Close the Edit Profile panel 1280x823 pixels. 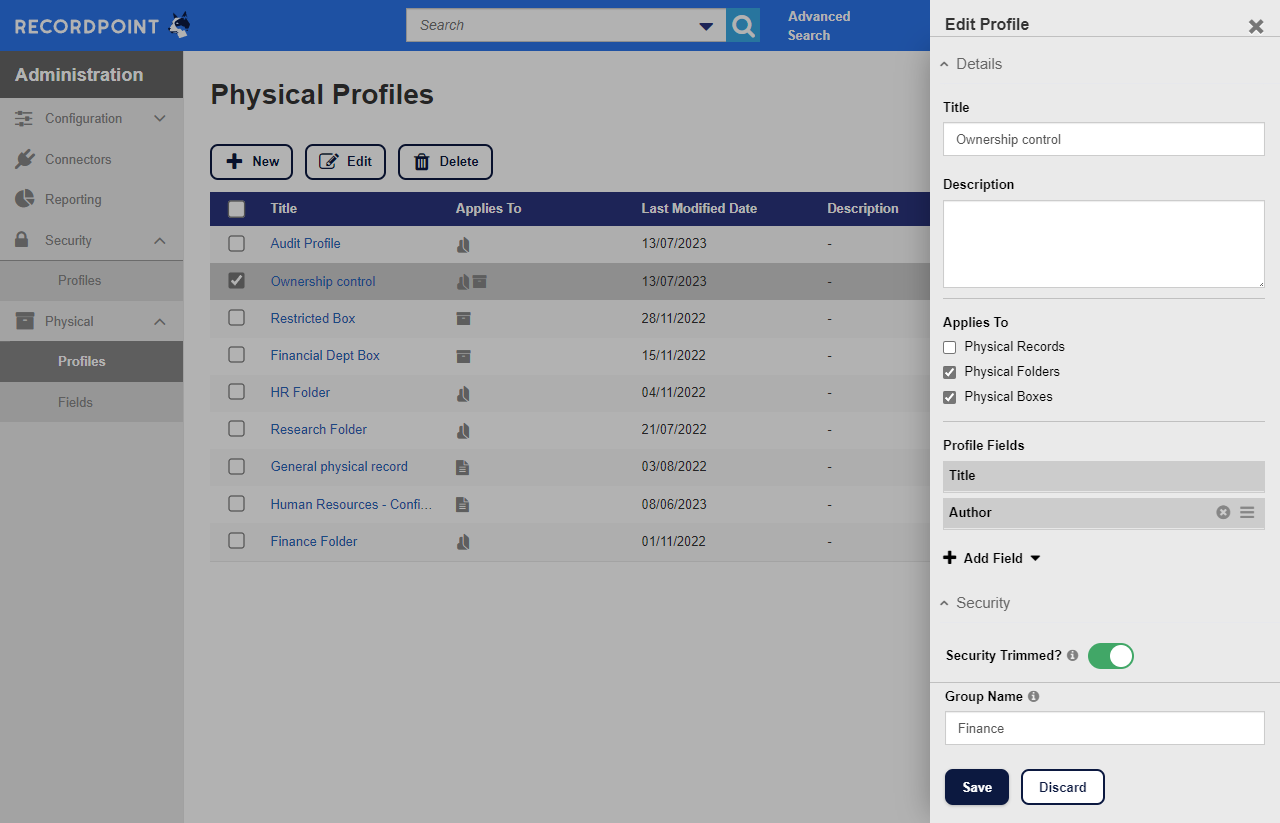(1256, 26)
